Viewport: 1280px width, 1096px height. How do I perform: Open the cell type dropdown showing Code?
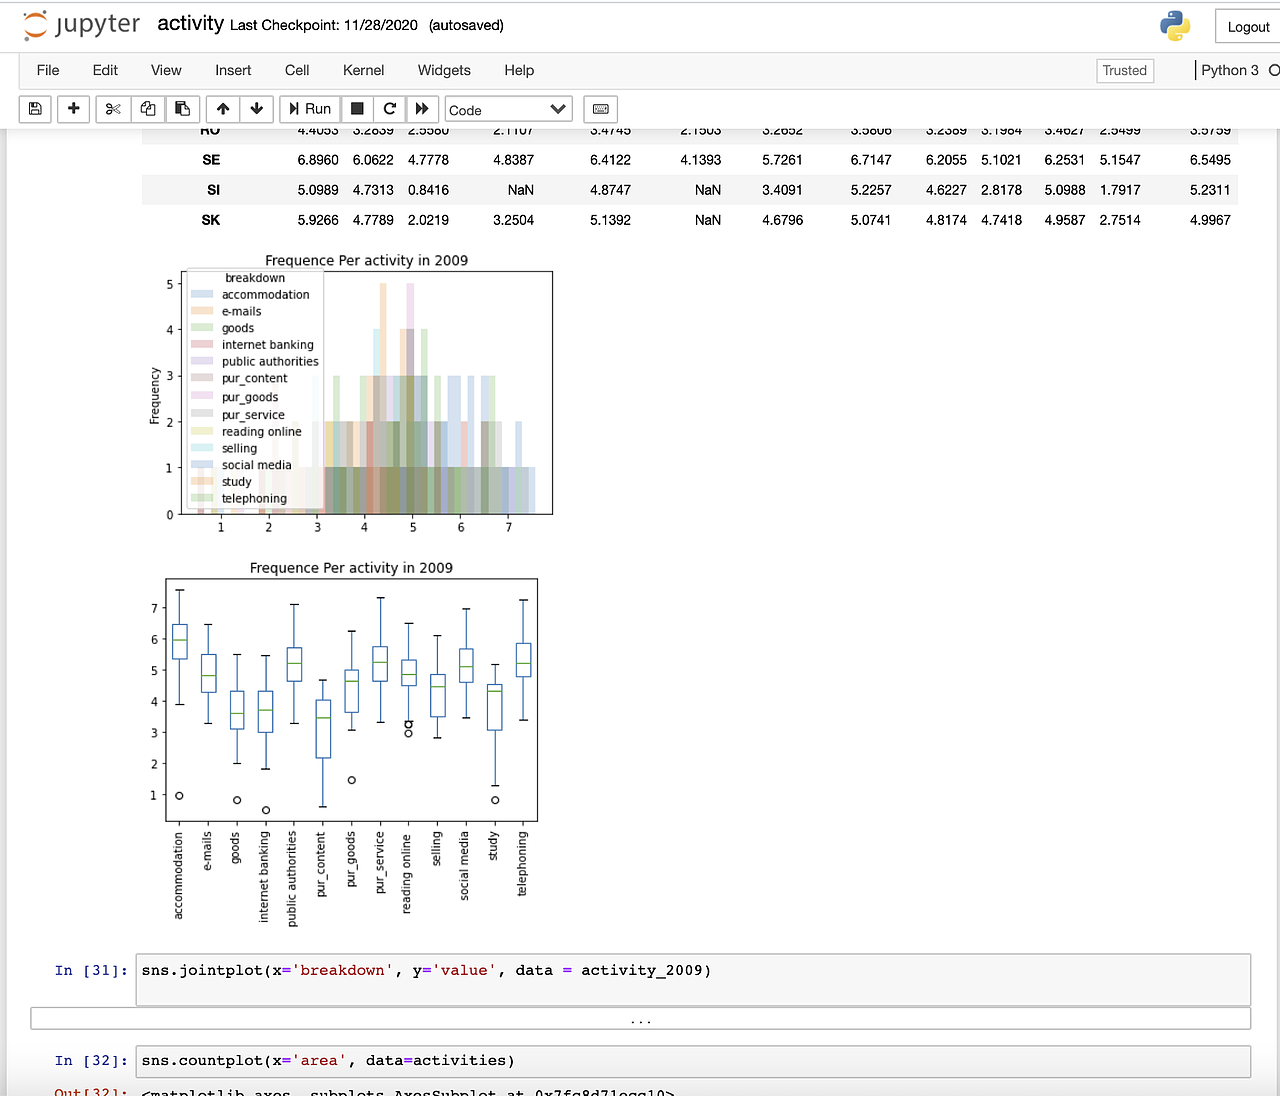[509, 109]
